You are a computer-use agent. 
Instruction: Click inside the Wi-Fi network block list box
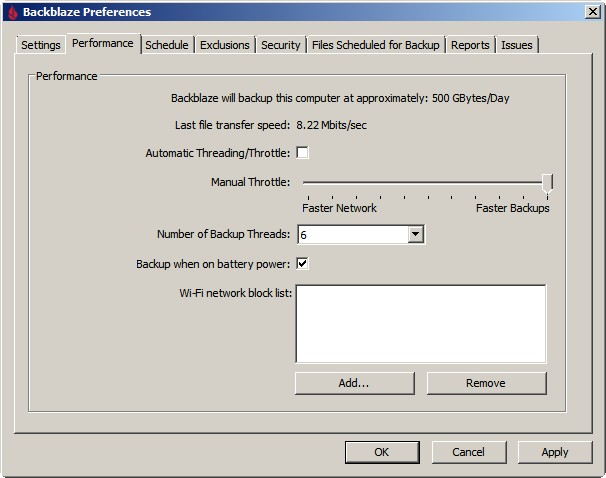pyautogui.click(x=421, y=324)
